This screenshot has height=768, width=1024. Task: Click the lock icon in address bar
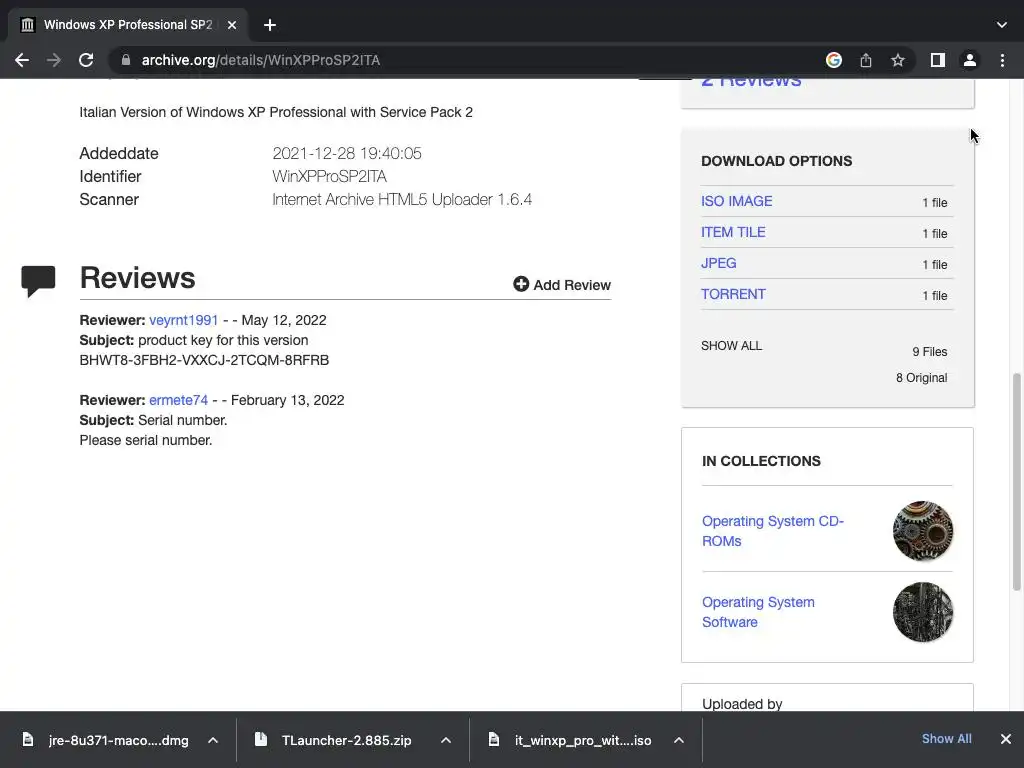coord(126,60)
